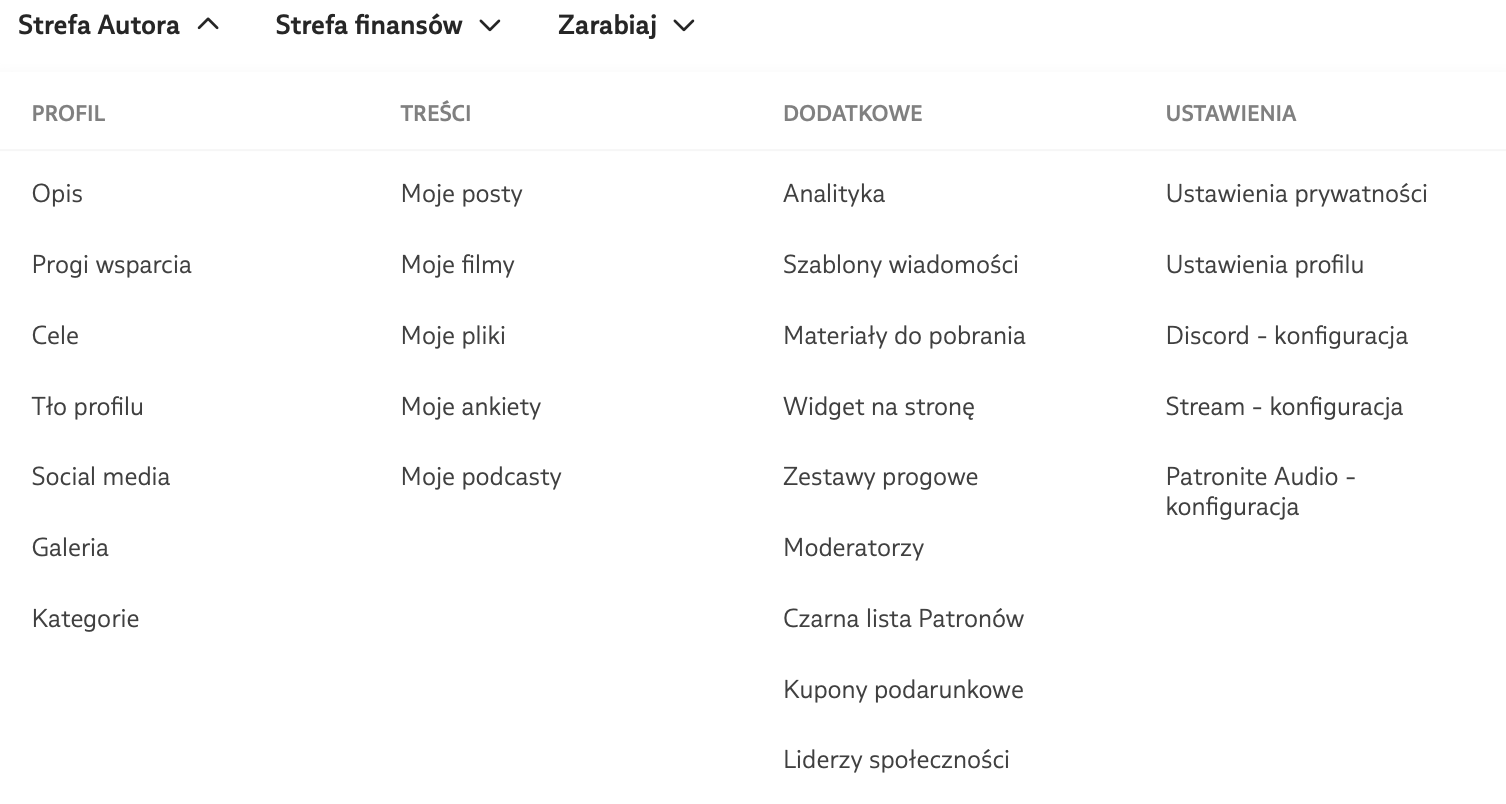Open the Zarabiaj dropdown menu

(625, 26)
